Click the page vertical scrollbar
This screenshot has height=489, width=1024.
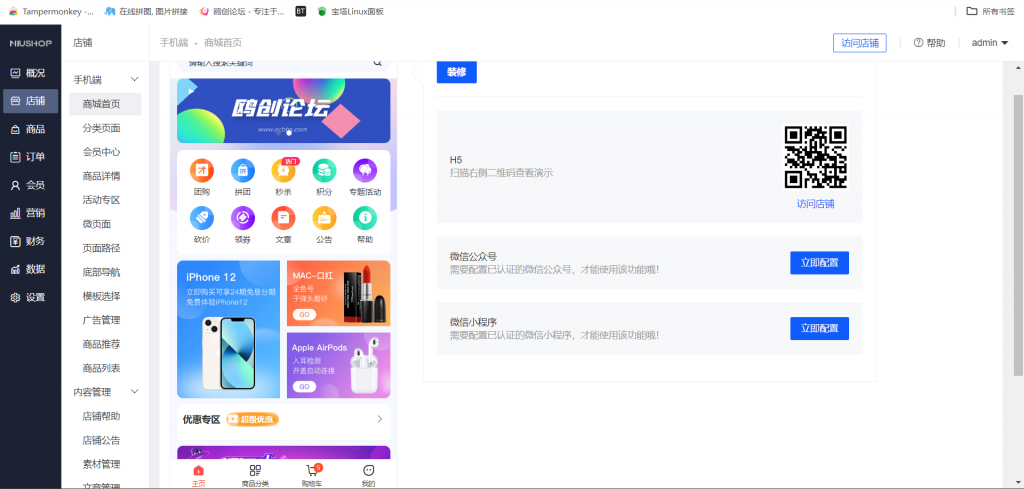1018,235
